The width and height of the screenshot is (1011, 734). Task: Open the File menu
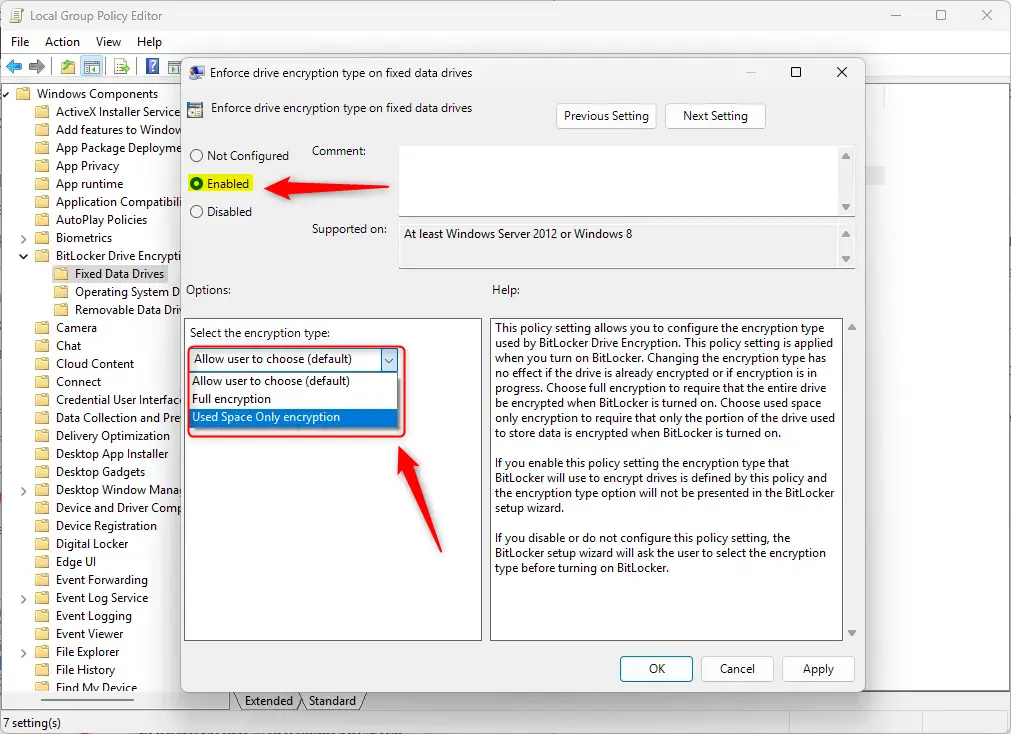click(x=20, y=42)
